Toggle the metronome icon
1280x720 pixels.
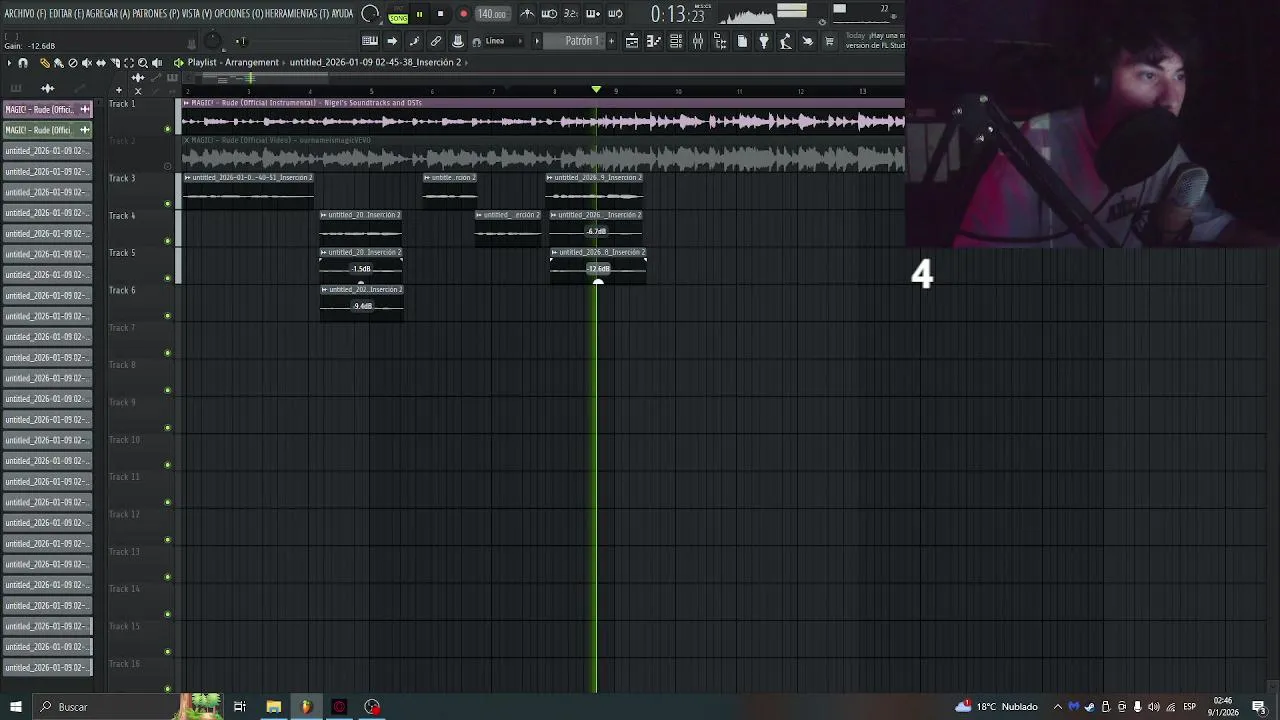527,14
